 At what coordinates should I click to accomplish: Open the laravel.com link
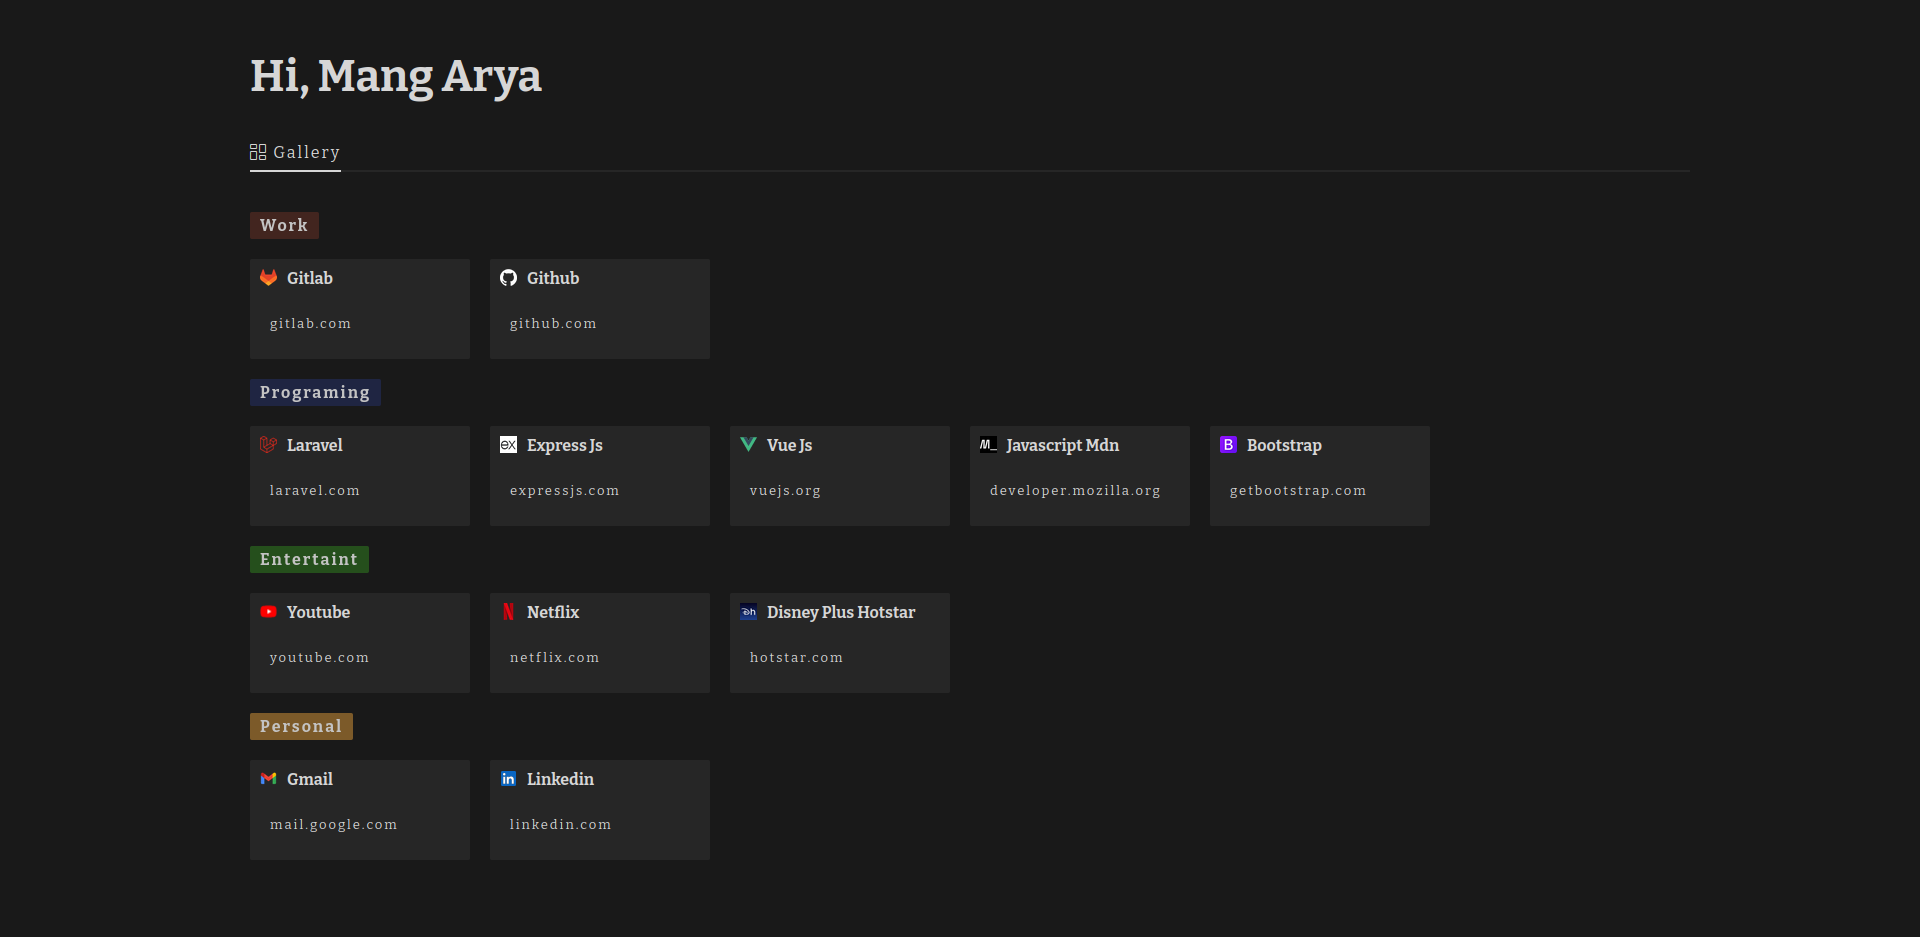tap(314, 491)
